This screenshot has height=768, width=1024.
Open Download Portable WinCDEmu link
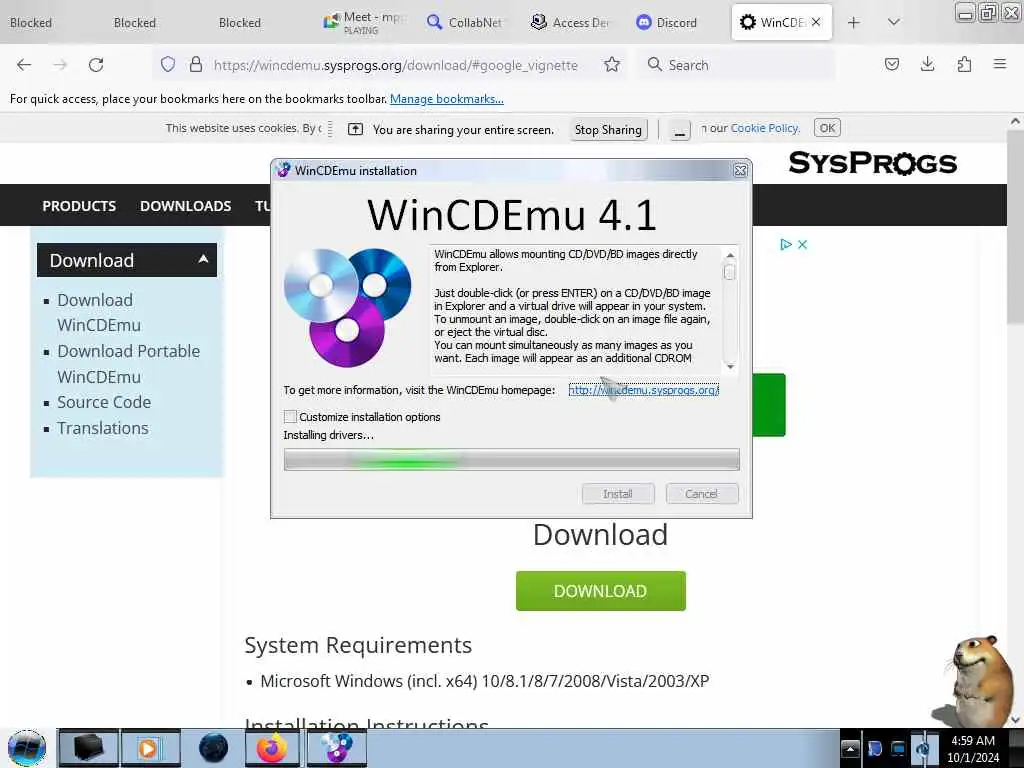pyautogui.click(x=129, y=364)
